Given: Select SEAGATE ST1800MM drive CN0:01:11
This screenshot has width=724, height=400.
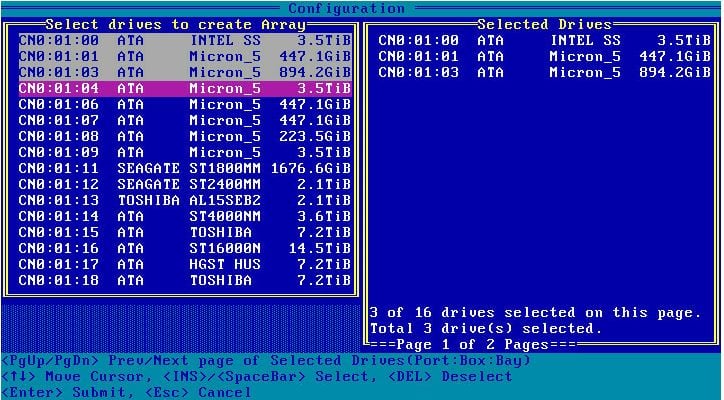Looking at the screenshot, I should (185, 169).
